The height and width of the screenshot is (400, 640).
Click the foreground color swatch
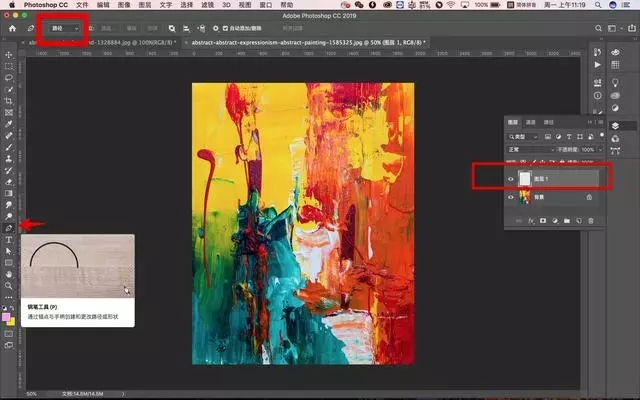6,316
